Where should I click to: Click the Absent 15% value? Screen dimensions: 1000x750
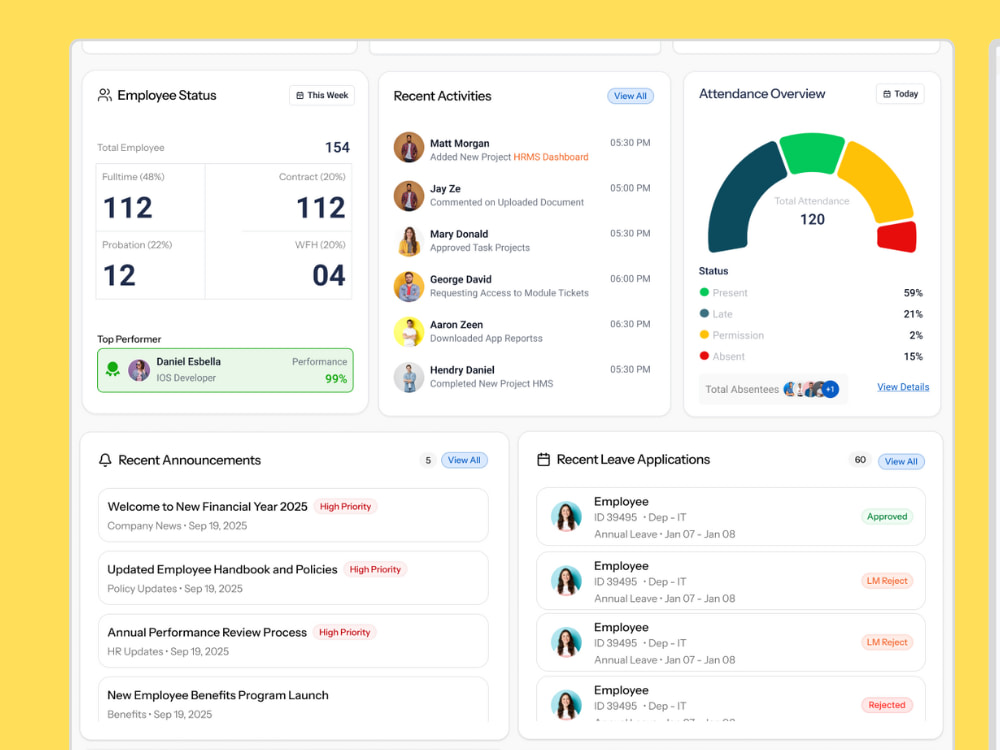(x=913, y=357)
